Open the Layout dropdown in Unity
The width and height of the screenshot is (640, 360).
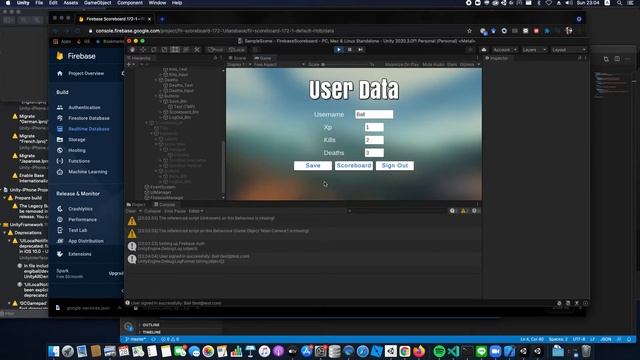tap(569, 50)
